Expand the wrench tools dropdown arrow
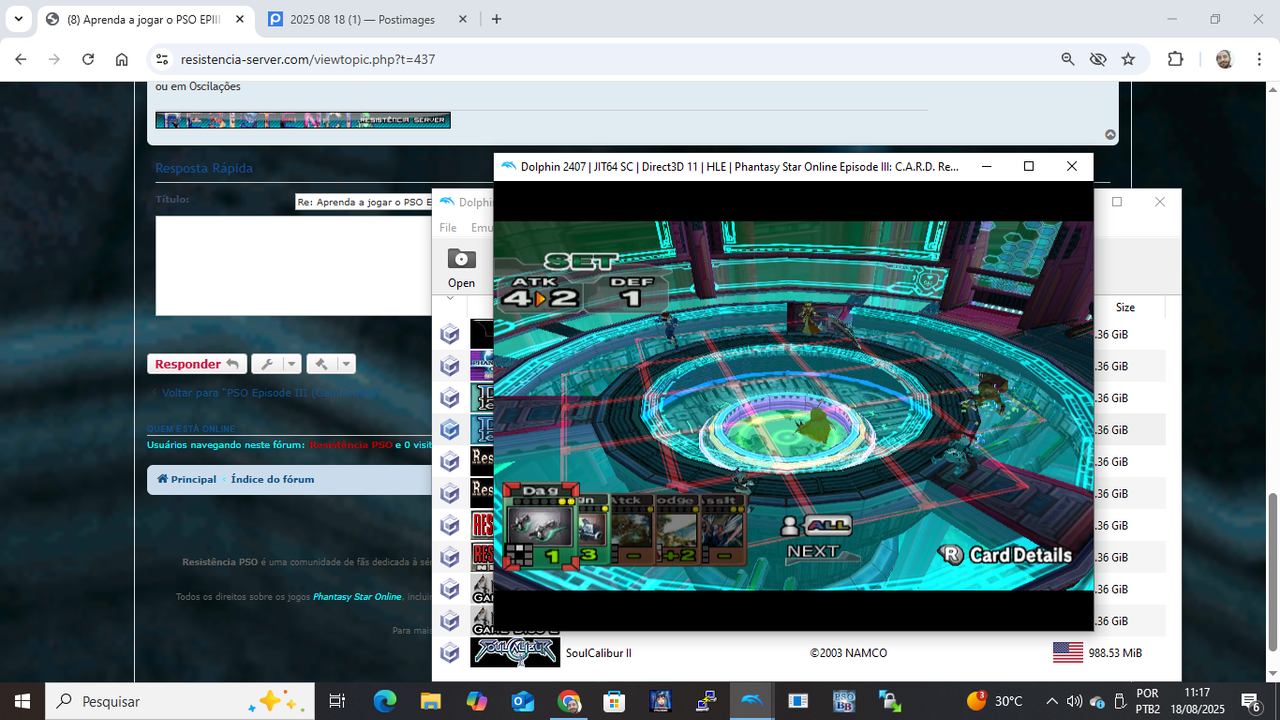Viewport: 1280px width, 720px height. [292, 364]
